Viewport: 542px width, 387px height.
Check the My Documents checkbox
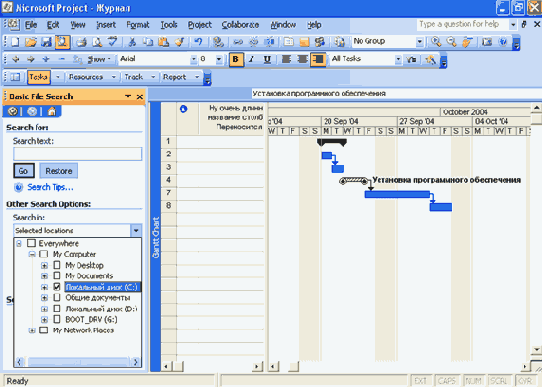(57, 276)
